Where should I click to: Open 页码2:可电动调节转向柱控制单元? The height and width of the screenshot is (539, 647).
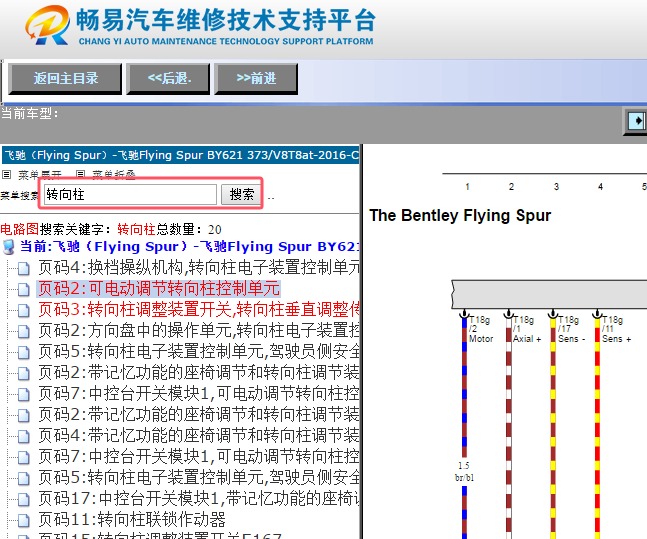pyautogui.click(x=159, y=288)
